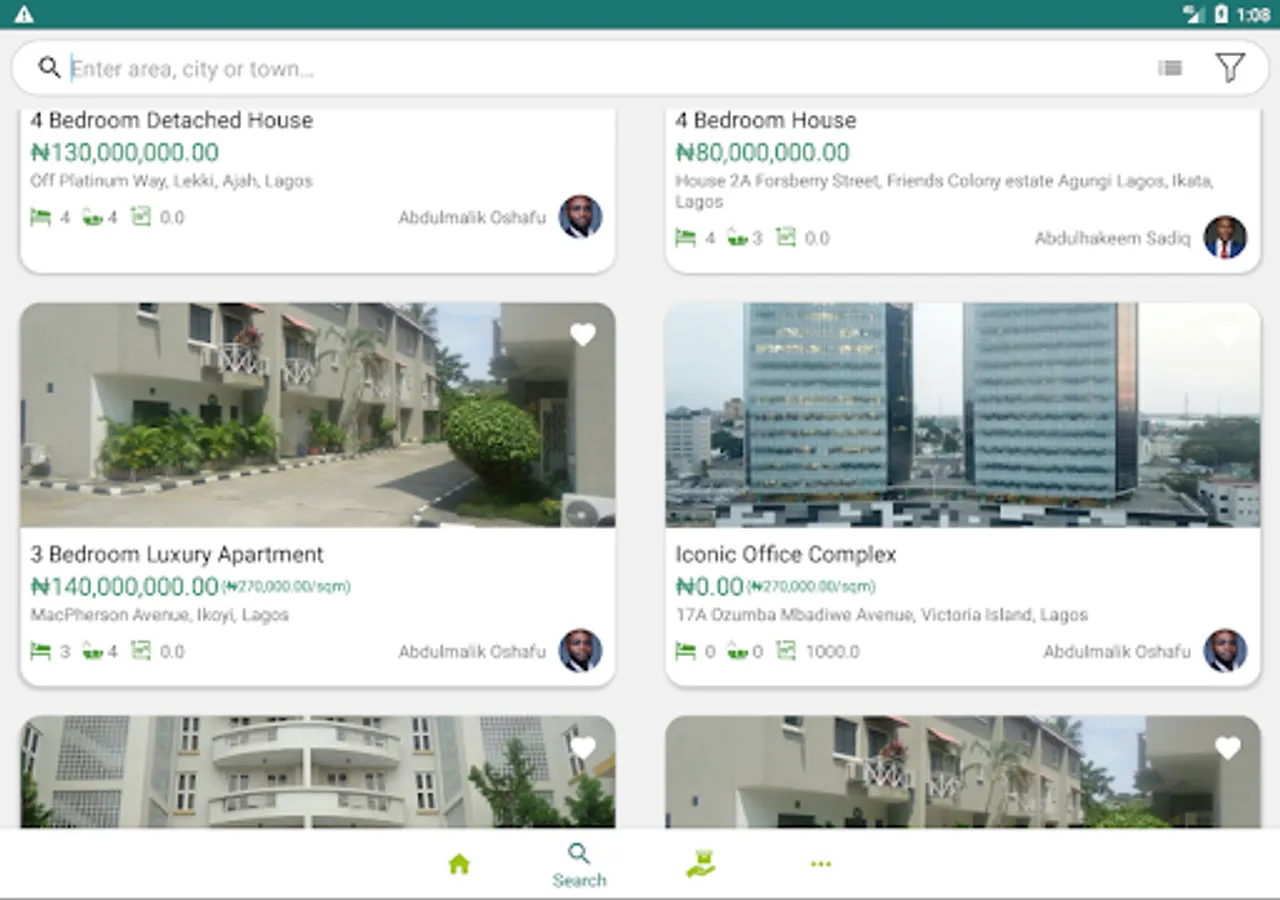Tap agent avatar on 3 Bedroom Luxury Apartment
Image resolution: width=1280 pixels, height=900 pixels.
(x=580, y=651)
